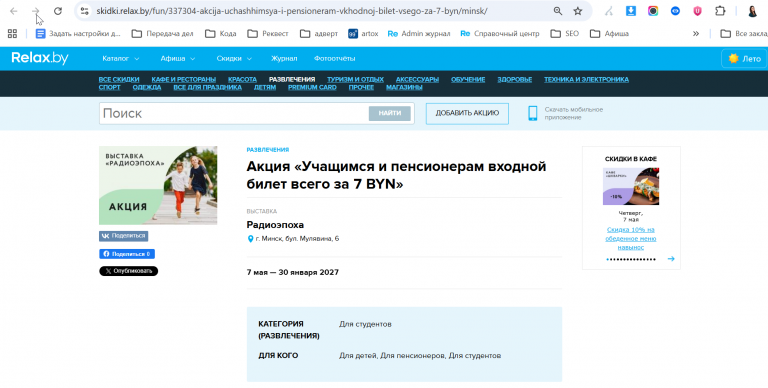Viewport: 768px width, 388px height.
Task: Select 'Аксессуары' category
Action: pyautogui.click(x=417, y=79)
